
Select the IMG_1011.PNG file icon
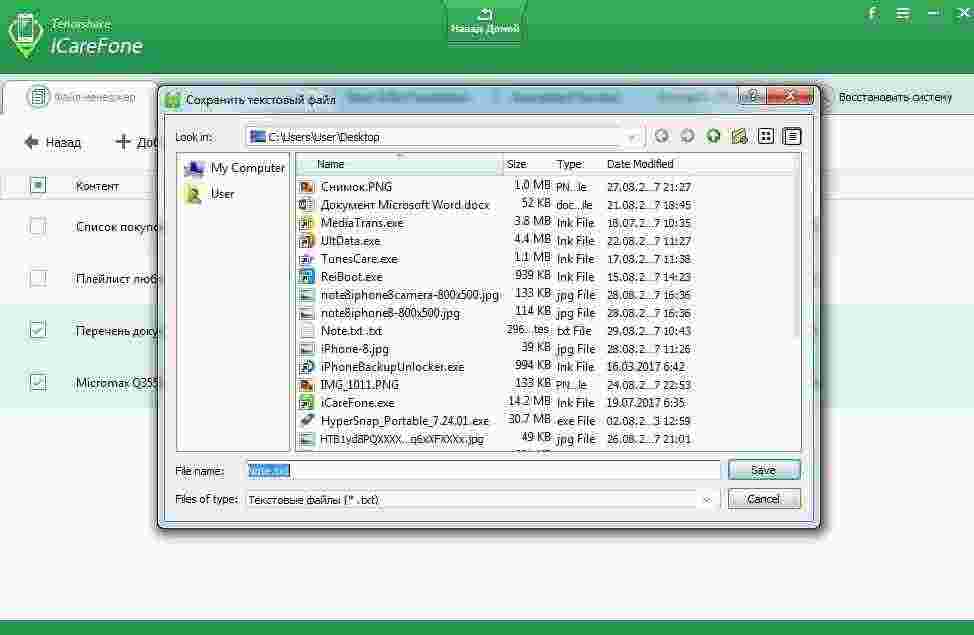(306, 385)
